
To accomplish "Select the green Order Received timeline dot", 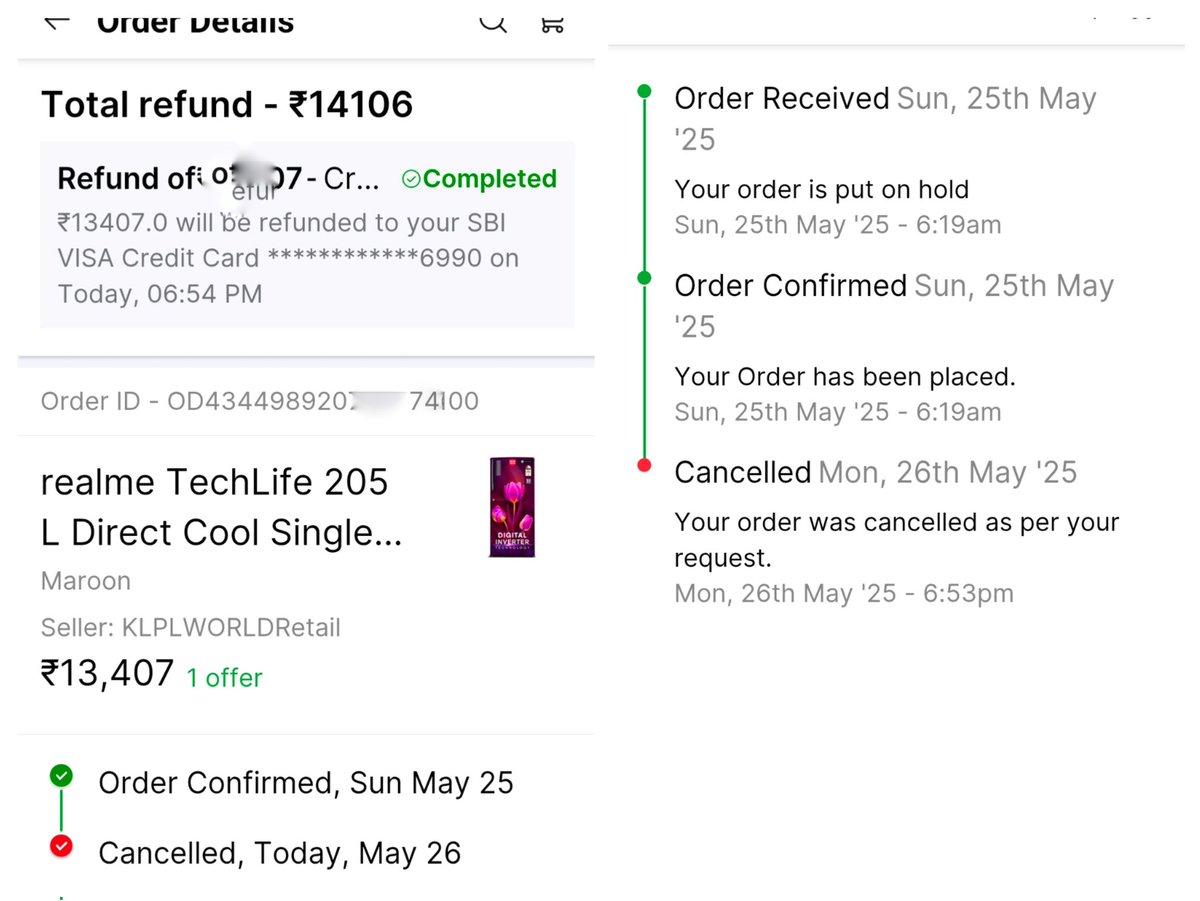I will click(644, 91).
